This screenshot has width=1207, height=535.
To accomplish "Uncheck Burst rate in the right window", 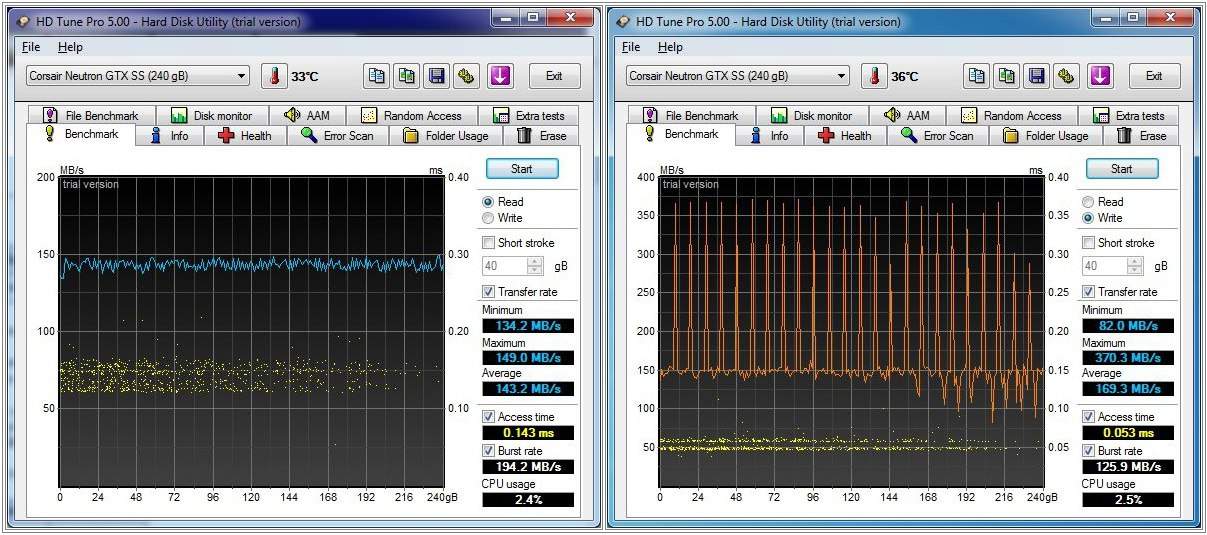I will (x=1088, y=450).
